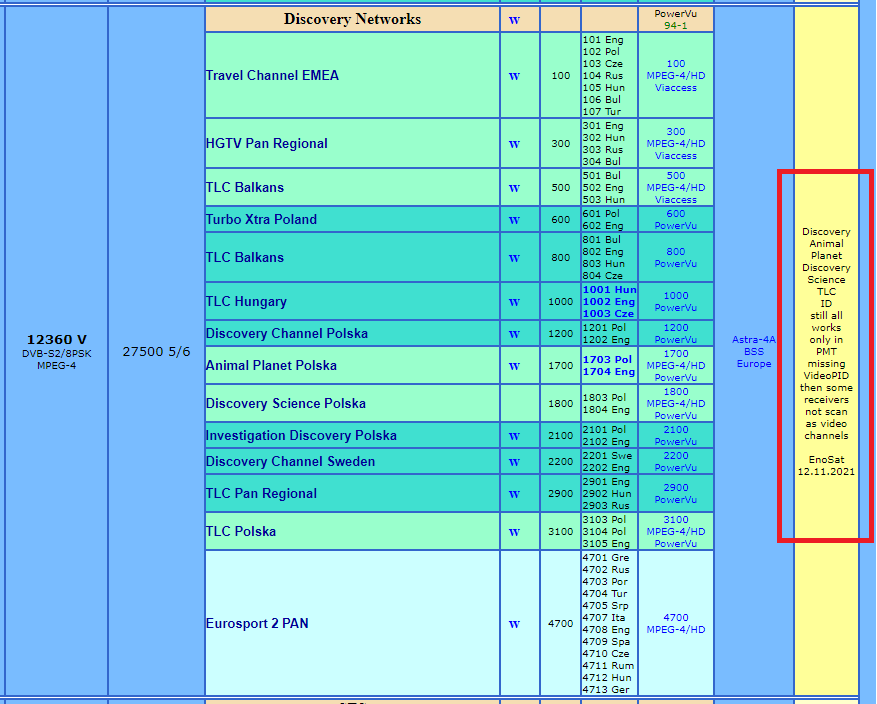Viewport: 877px width, 704px height.
Task: Select the 1703 Pol audio PID text
Action: pyautogui.click(x=607, y=360)
